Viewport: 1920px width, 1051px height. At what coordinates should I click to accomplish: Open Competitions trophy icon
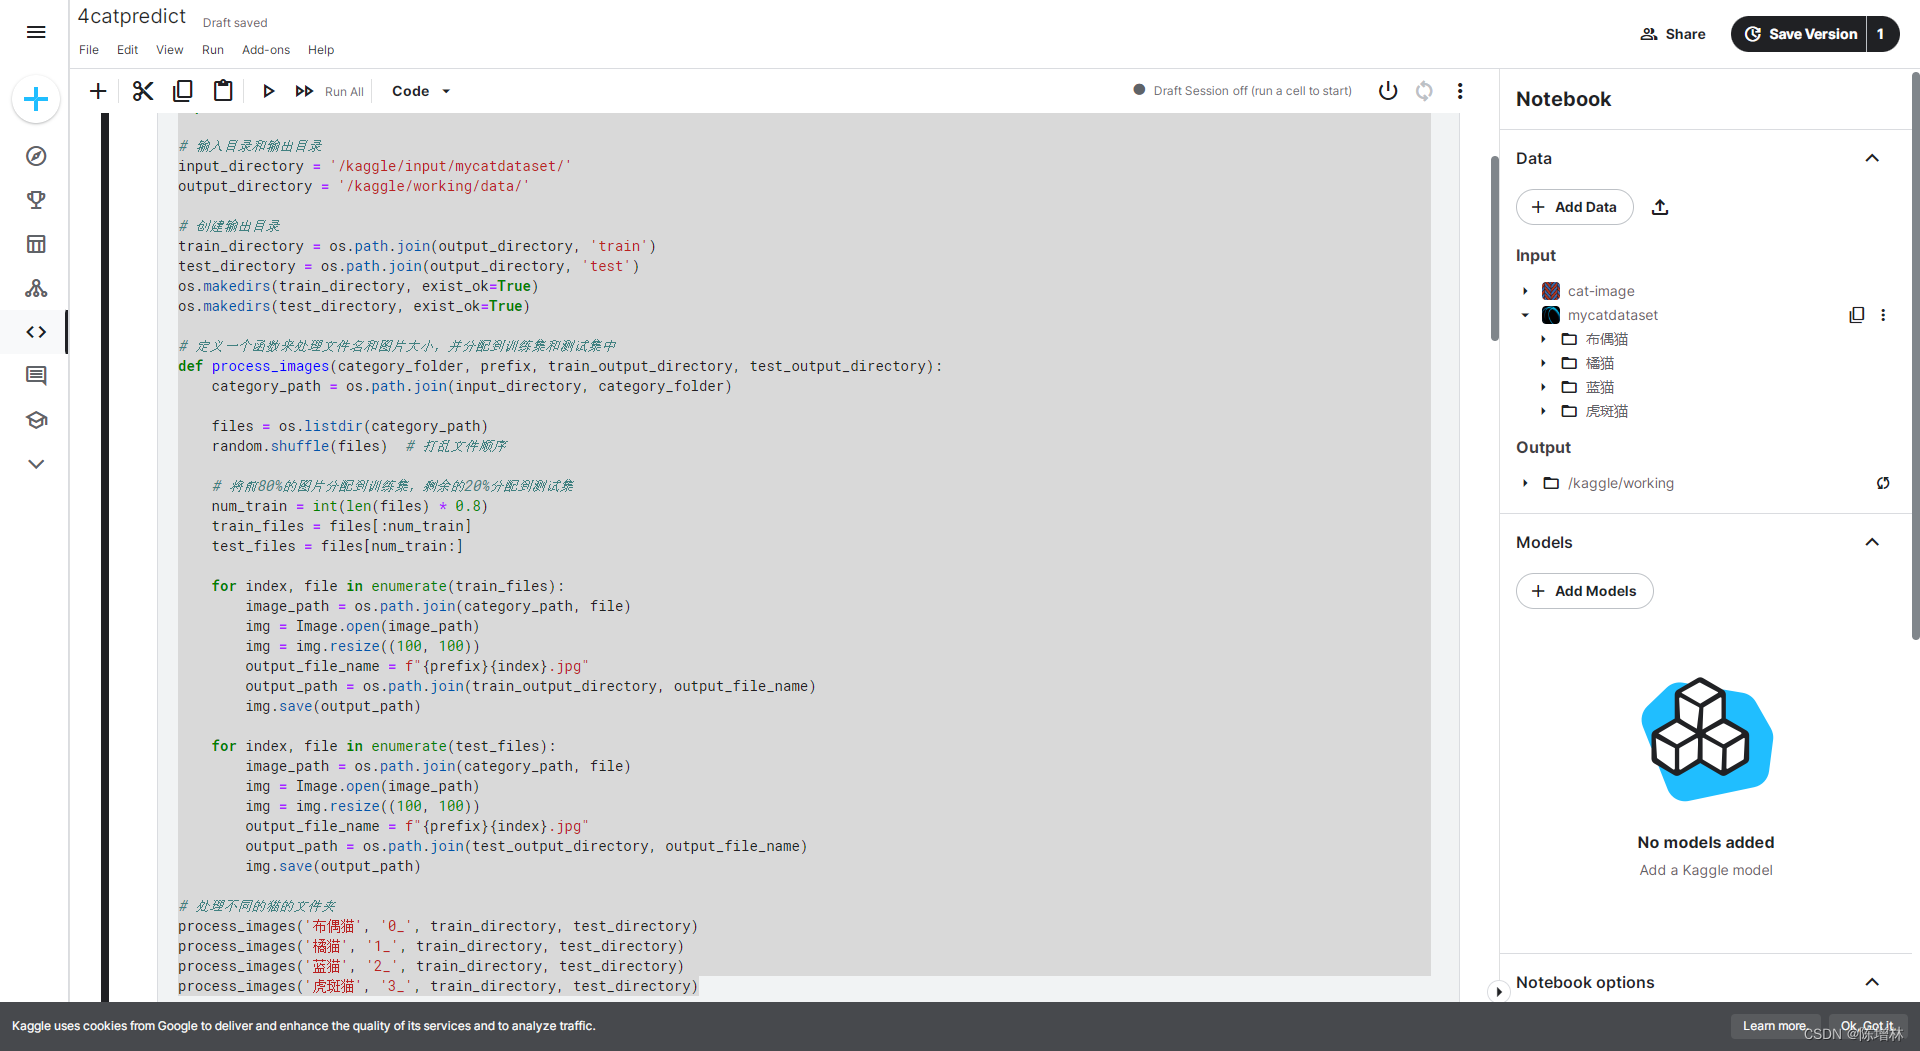36,200
